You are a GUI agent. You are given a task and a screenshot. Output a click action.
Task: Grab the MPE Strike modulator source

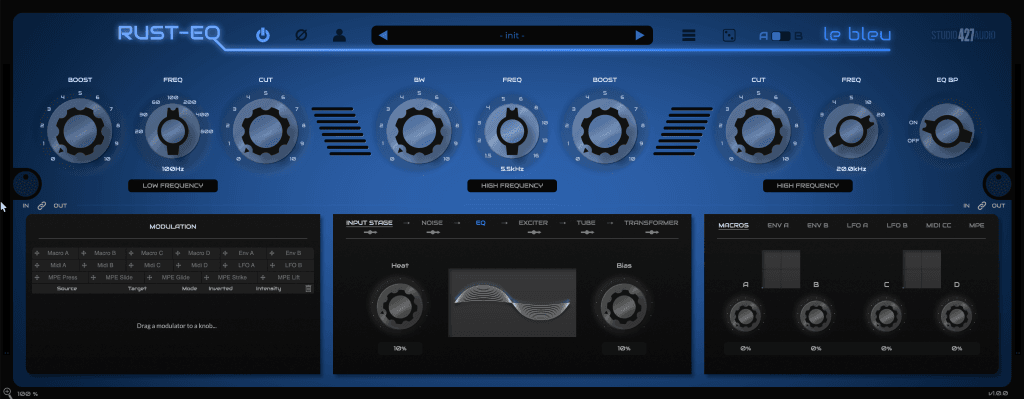tap(229, 278)
